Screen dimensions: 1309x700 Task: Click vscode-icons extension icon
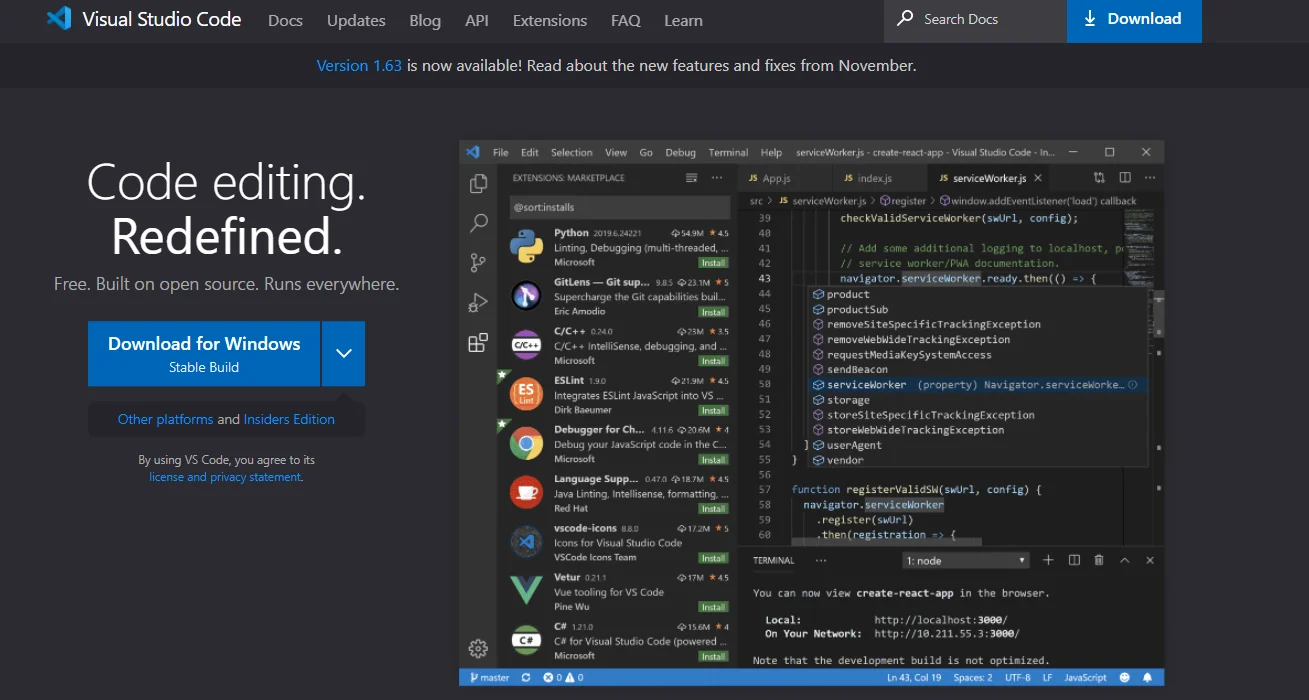tap(526, 542)
